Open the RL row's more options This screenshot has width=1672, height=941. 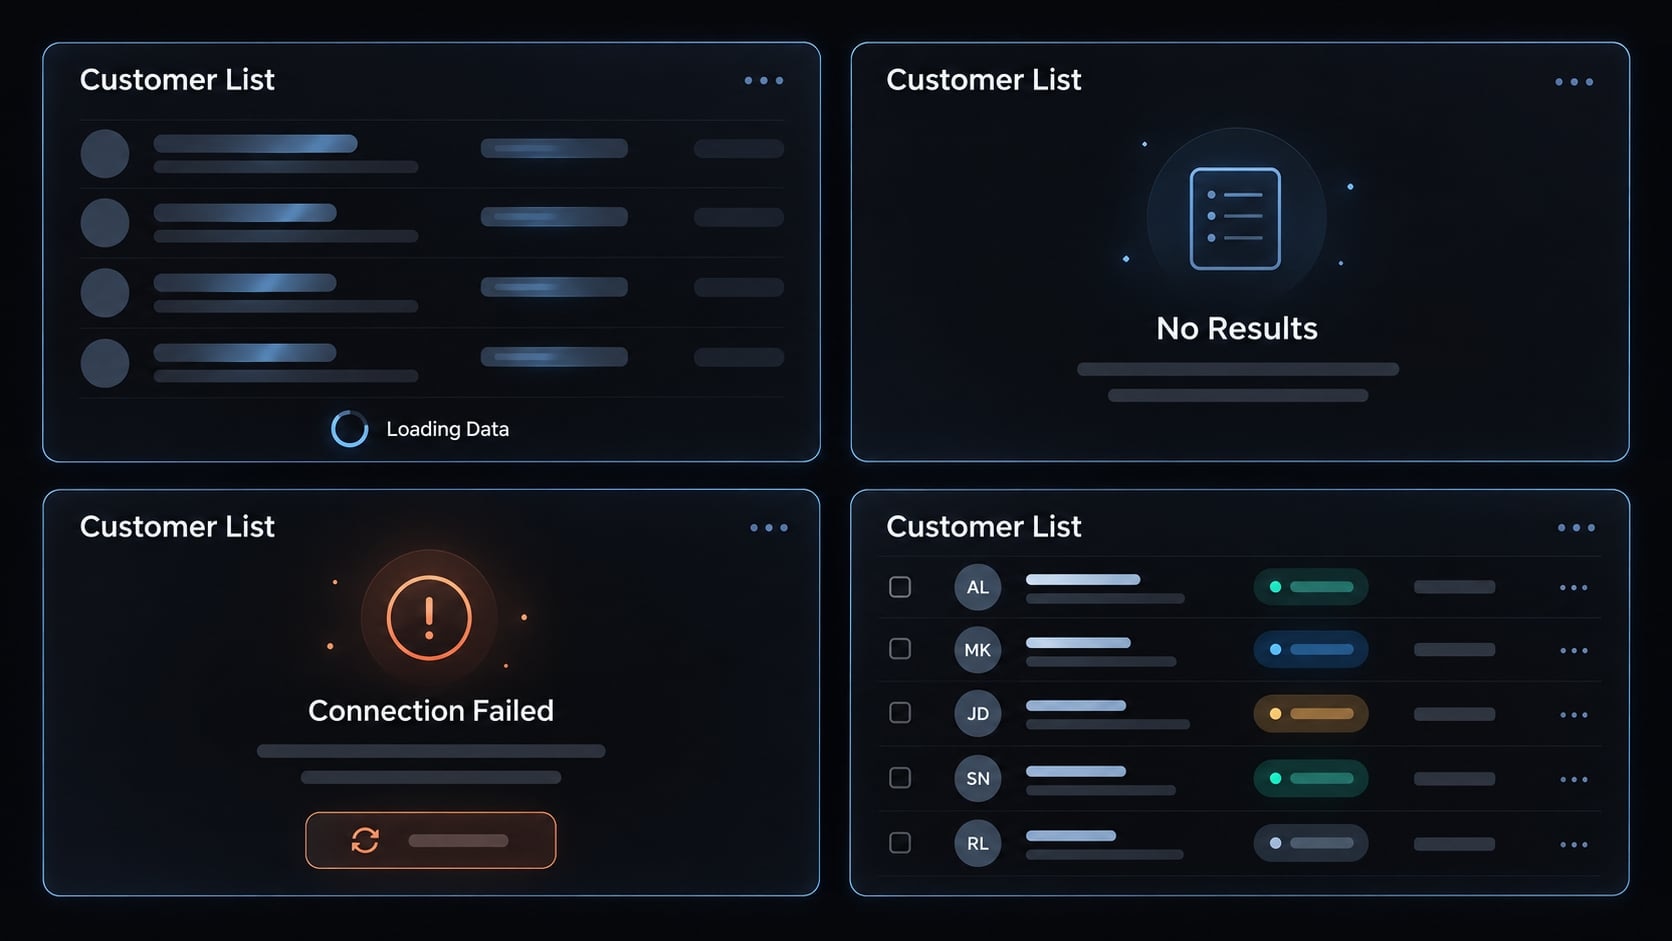click(1574, 845)
